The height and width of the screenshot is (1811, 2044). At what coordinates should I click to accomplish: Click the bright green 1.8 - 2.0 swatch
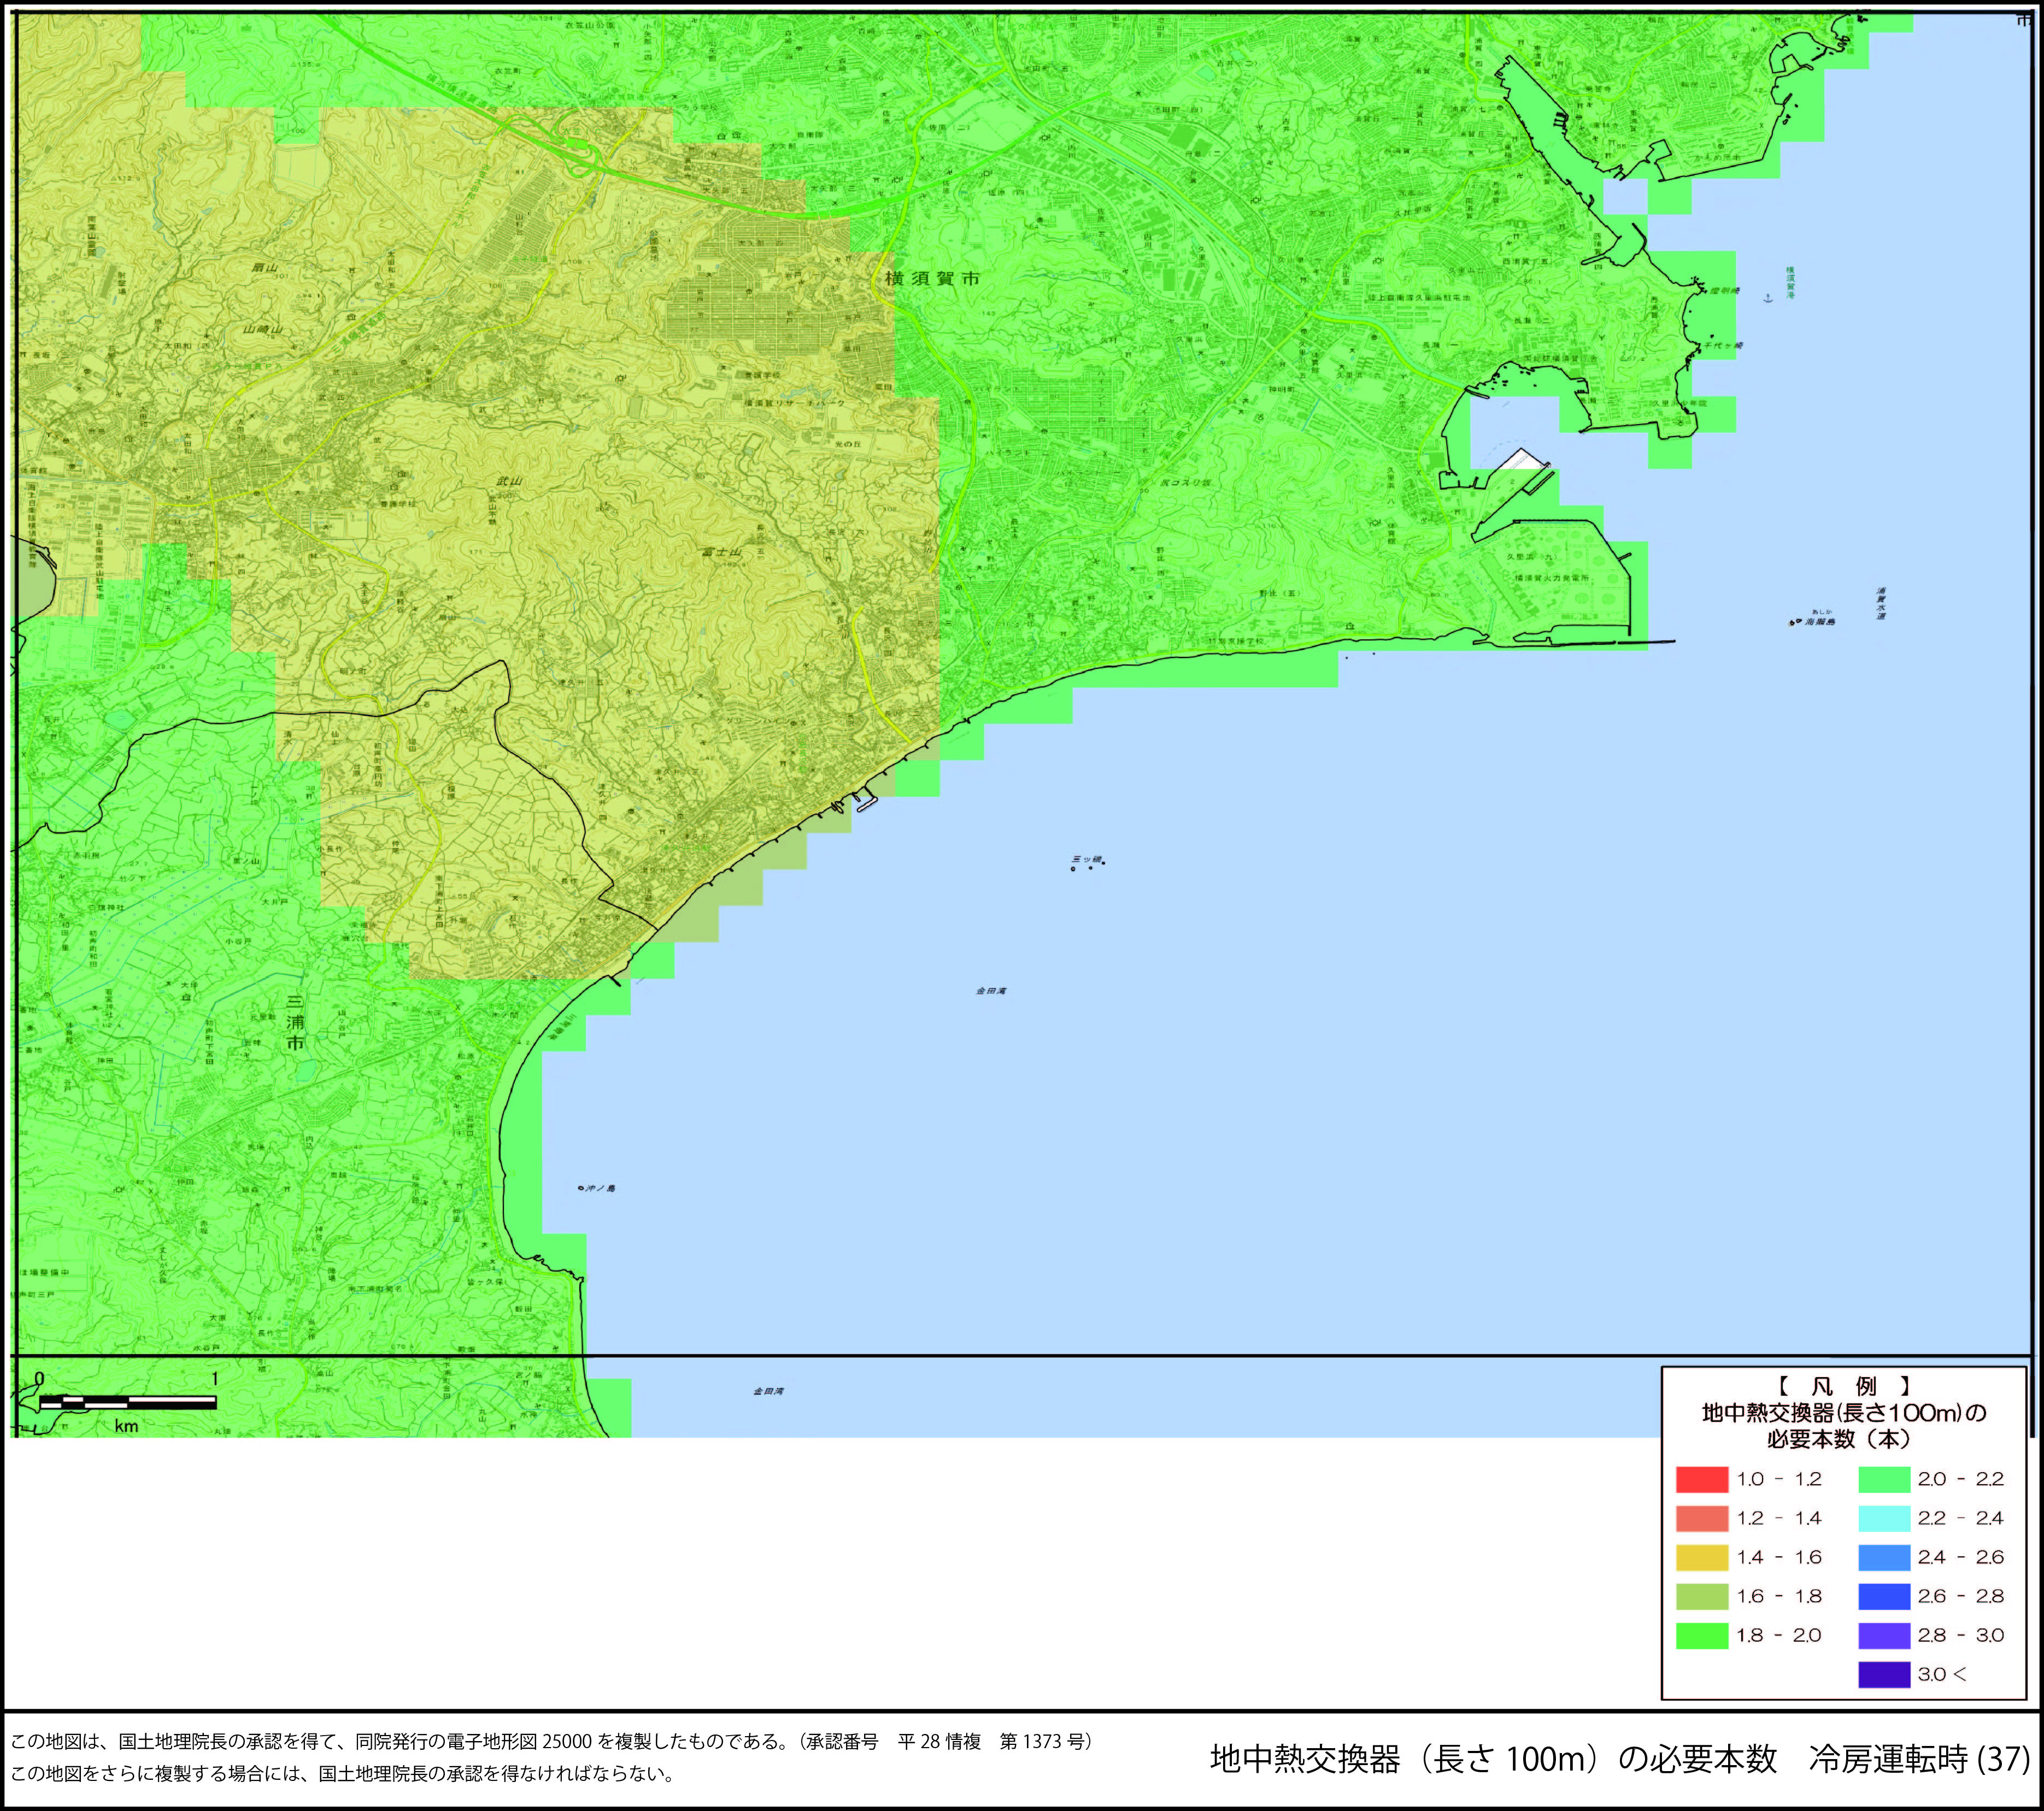pos(1702,1635)
